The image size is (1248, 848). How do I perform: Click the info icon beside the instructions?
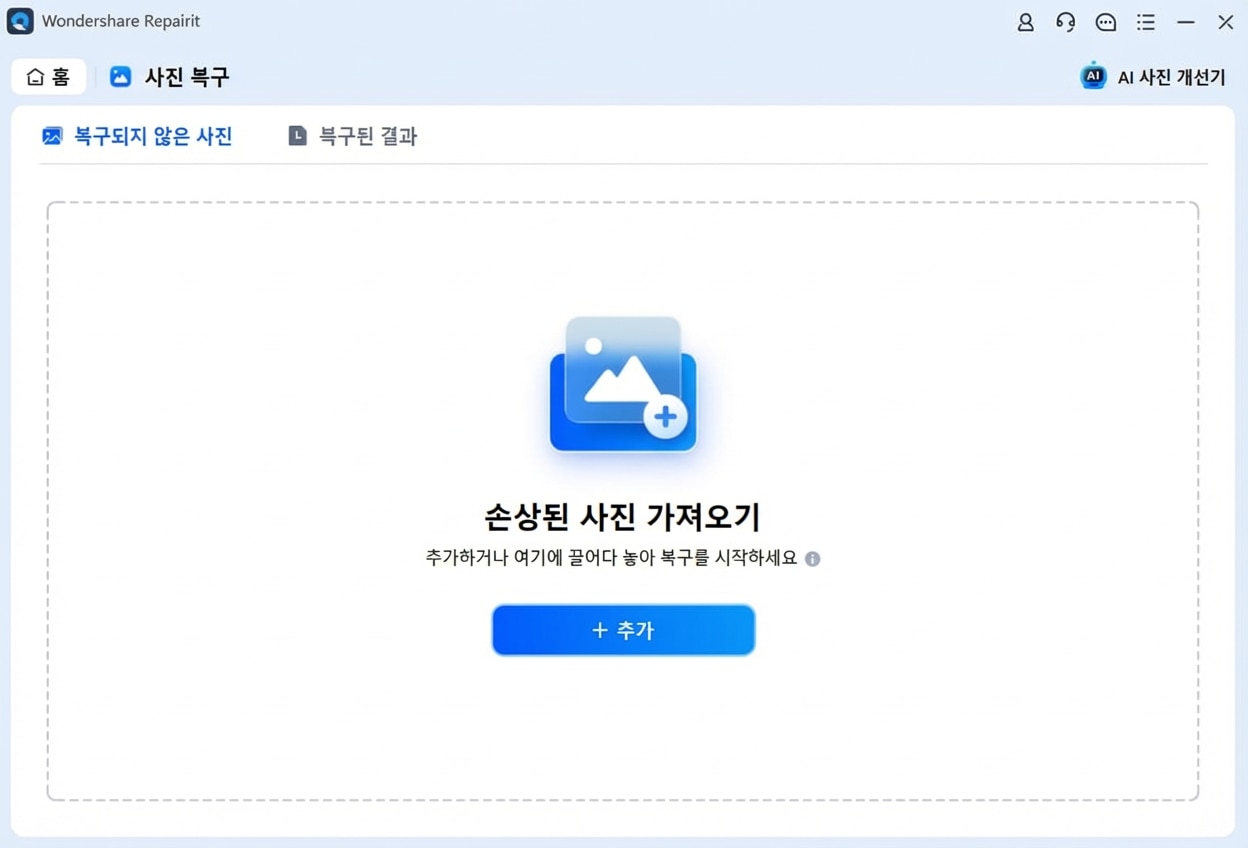pos(812,559)
